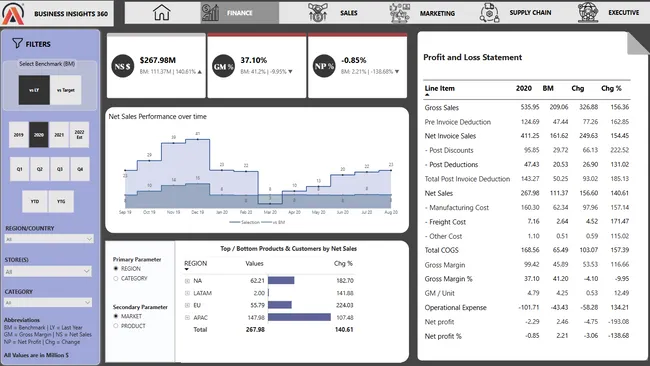This screenshot has height=366, width=650.
Task: Select the vs LY benchmark button
Action: pyautogui.click(x=34, y=90)
